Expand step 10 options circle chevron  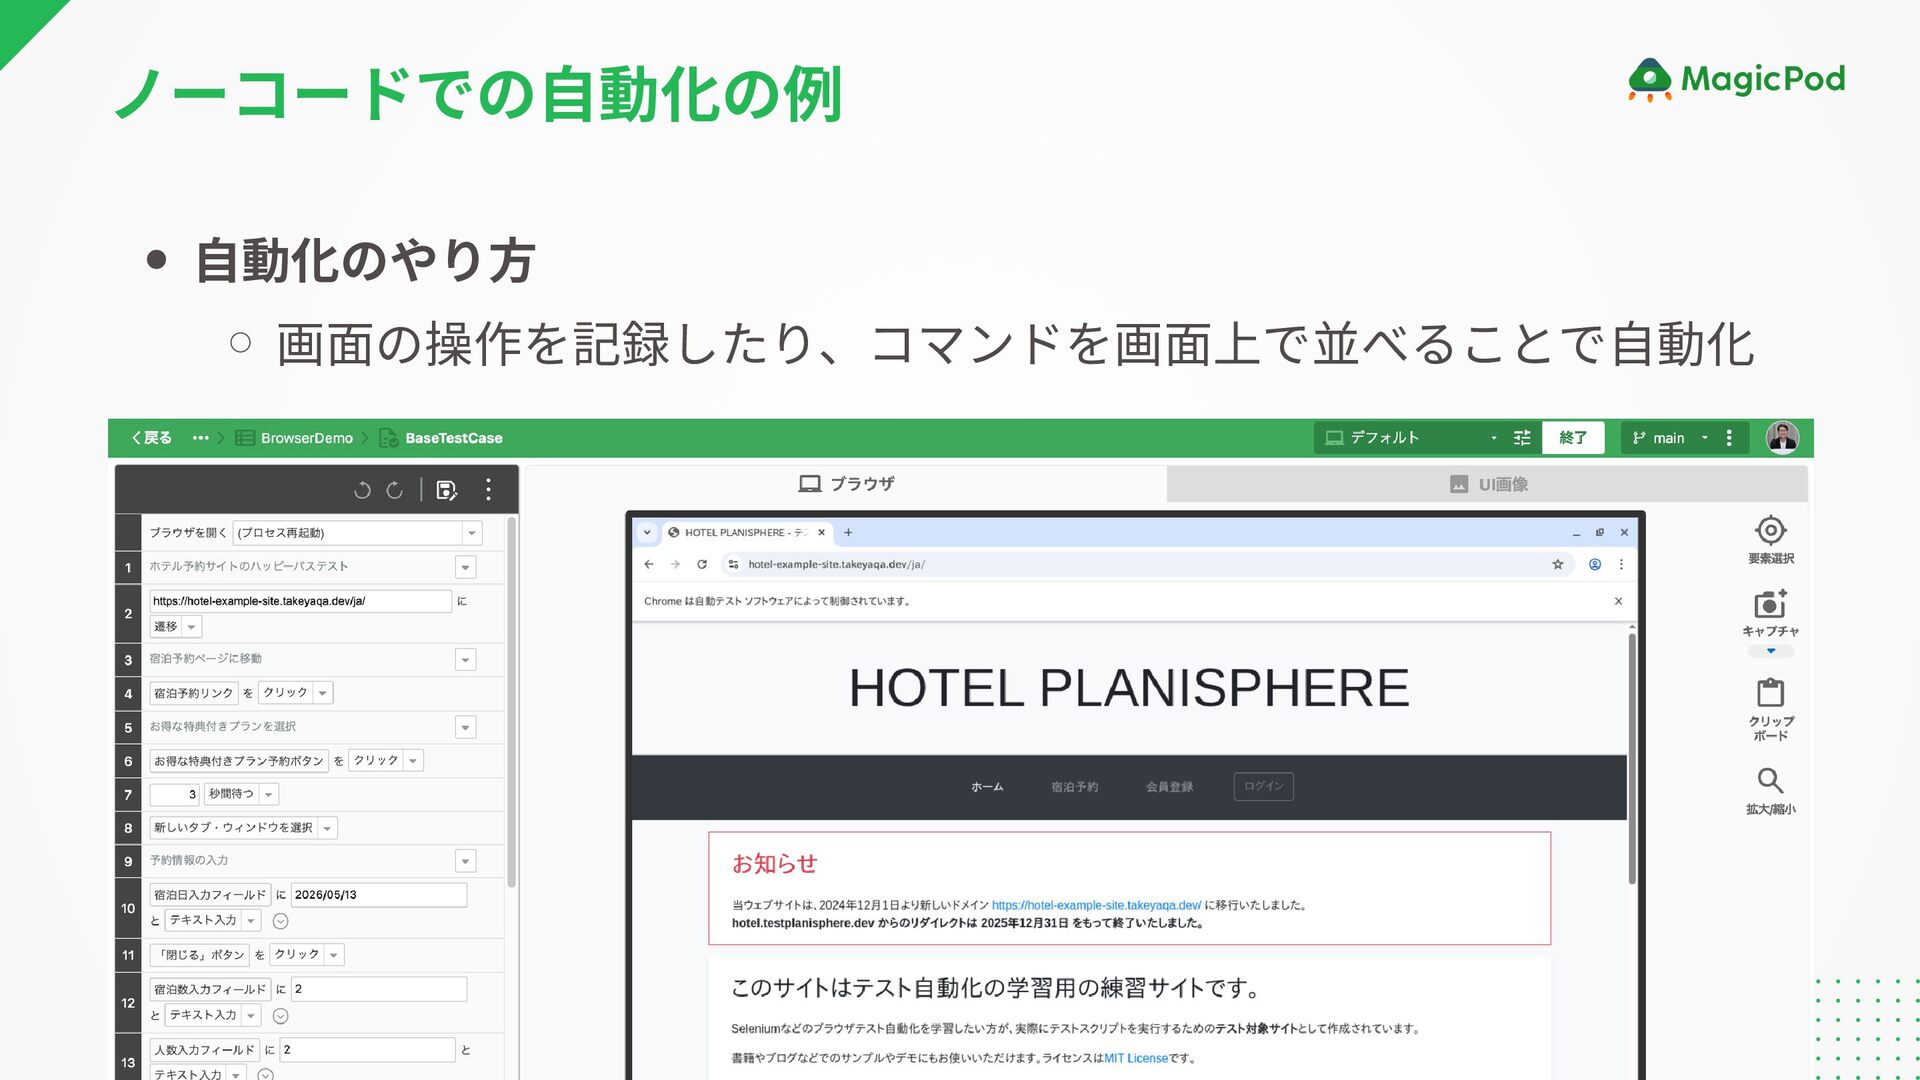pos(281,921)
